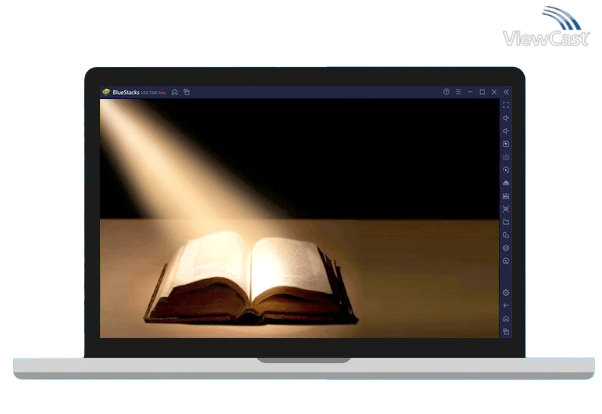602x414 pixels.
Task: Open Android recent apps from sidebar bottom
Action: tap(506, 332)
